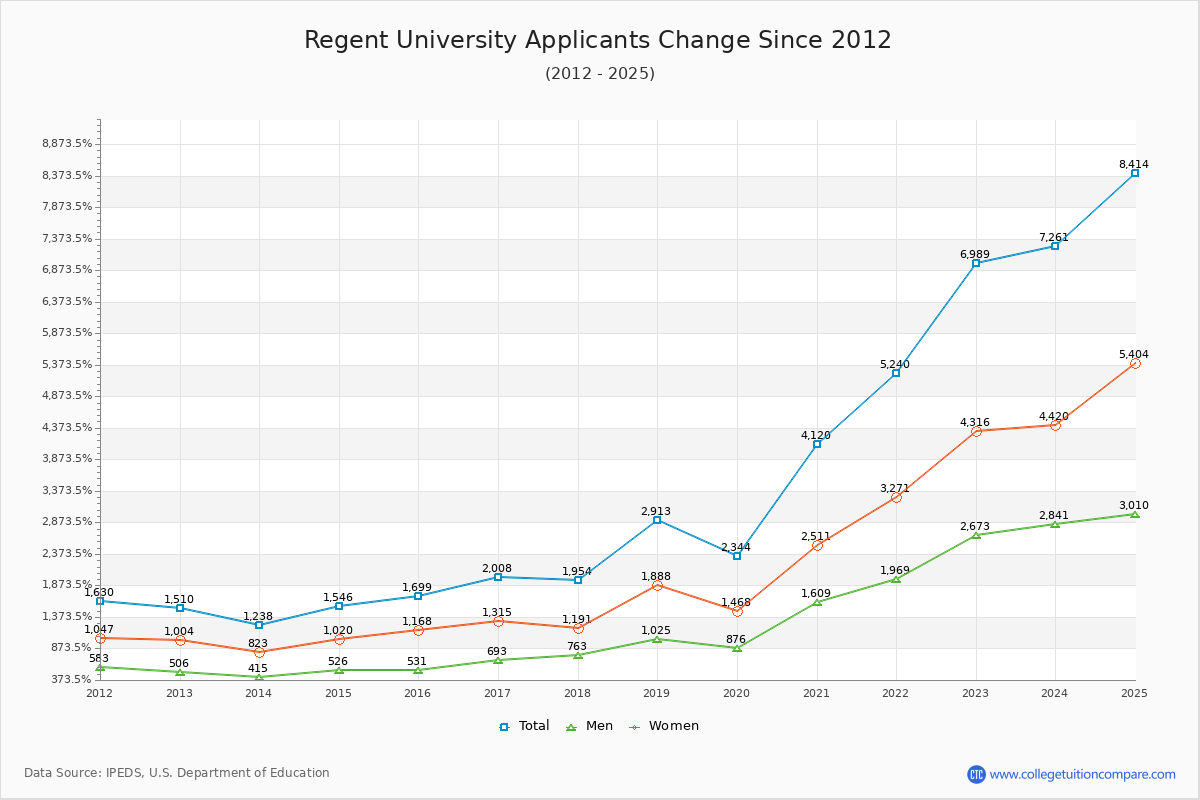Click the 2025 x-axis label

[1134, 692]
